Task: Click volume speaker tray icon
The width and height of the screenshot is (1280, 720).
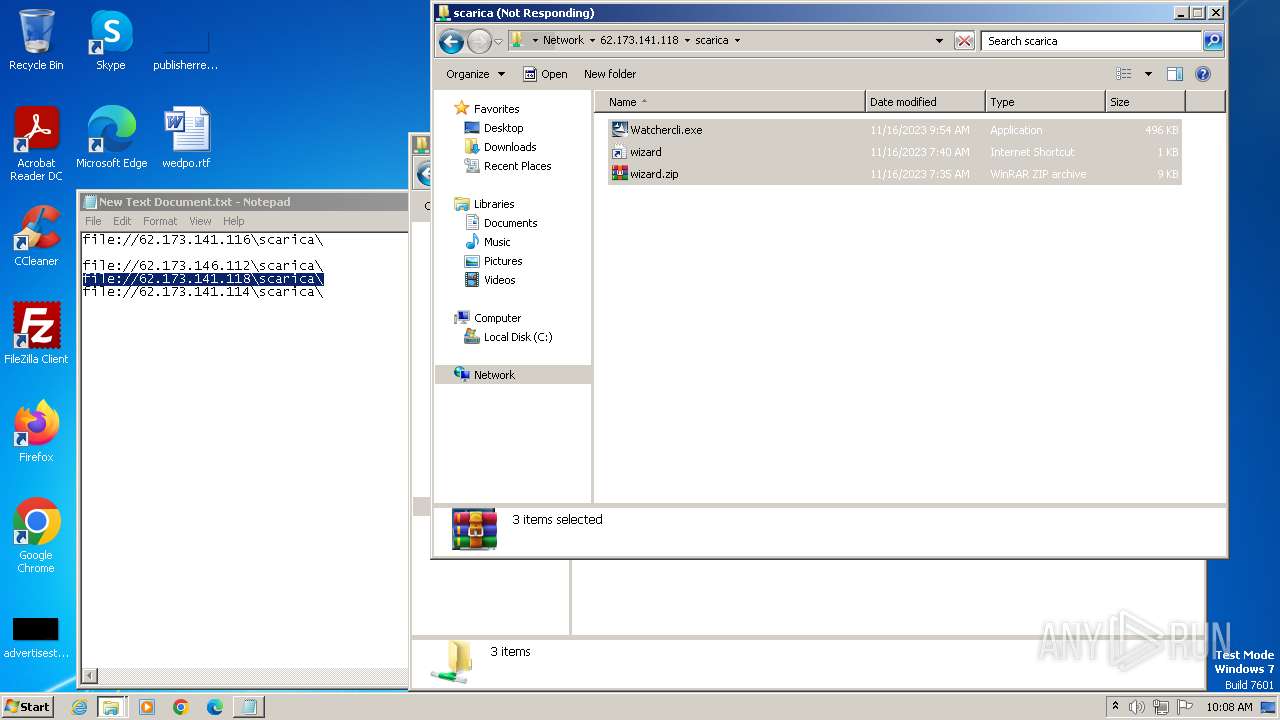Action: [x=1137, y=707]
